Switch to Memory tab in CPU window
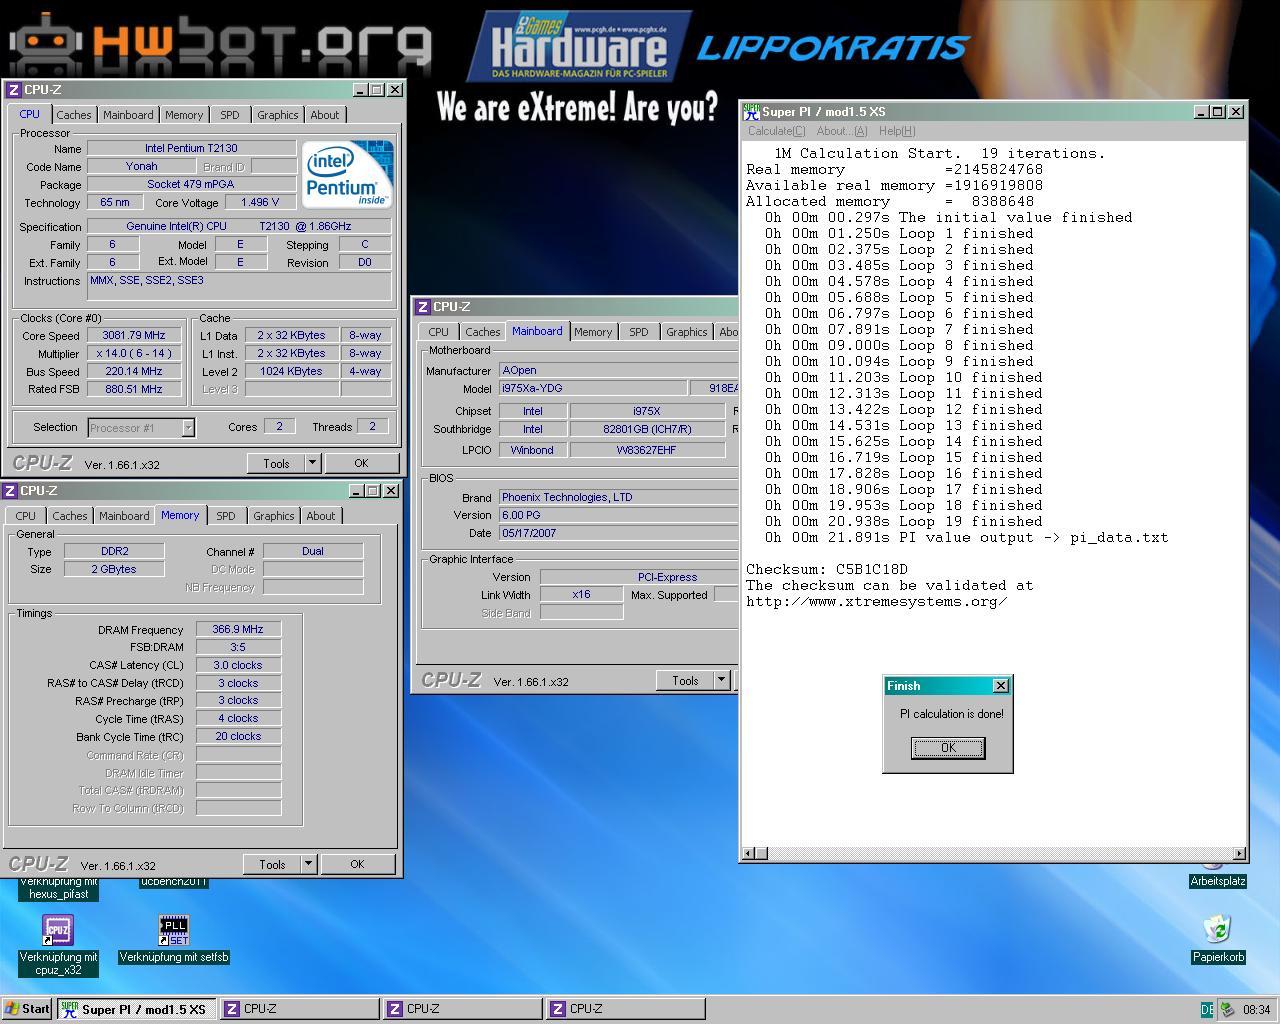 click(x=184, y=115)
